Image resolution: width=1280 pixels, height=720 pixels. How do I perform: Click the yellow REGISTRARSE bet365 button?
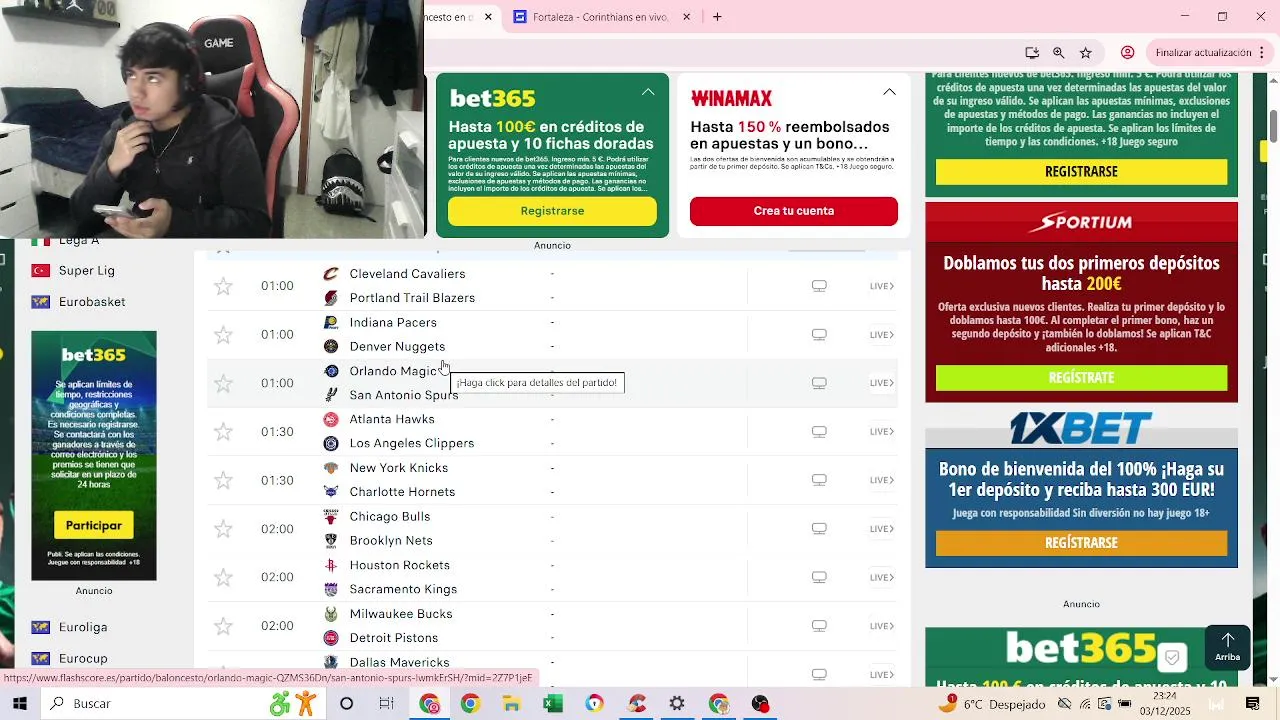point(1081,172)
